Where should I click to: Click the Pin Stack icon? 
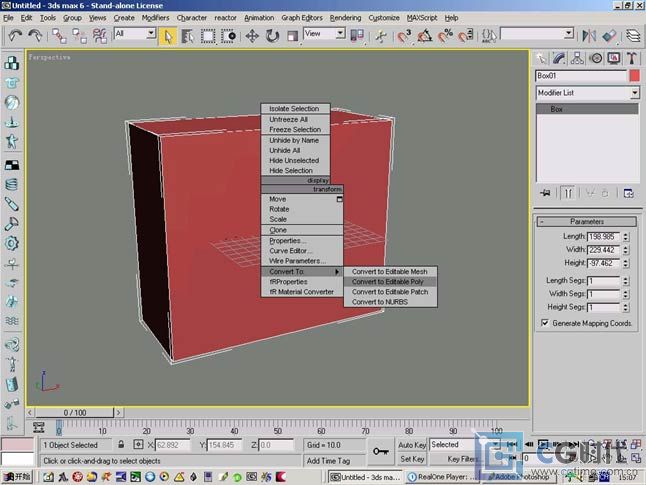pos(545,193)
